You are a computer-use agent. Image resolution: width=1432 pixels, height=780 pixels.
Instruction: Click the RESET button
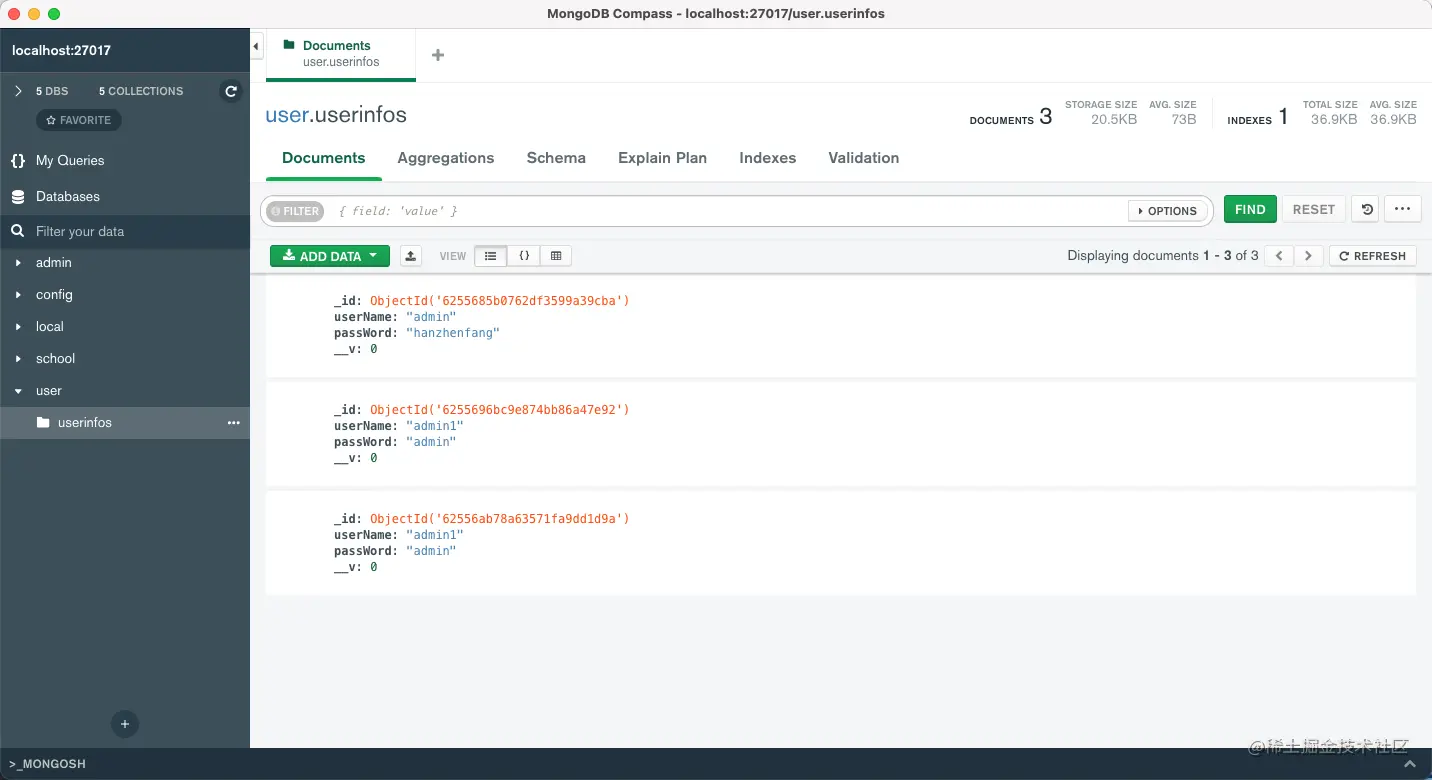pos(1313,210)
